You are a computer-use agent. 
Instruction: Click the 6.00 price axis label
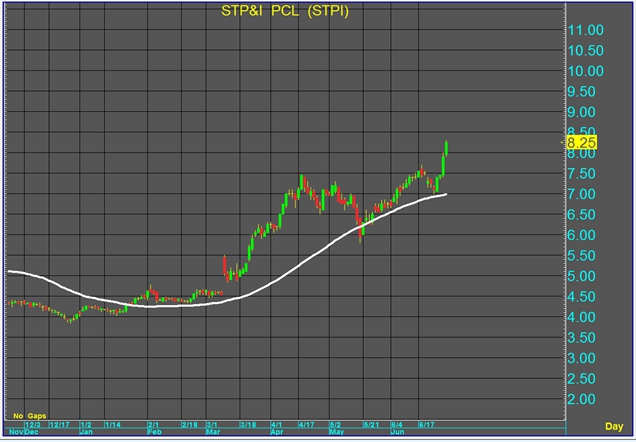tap(581, 235)
